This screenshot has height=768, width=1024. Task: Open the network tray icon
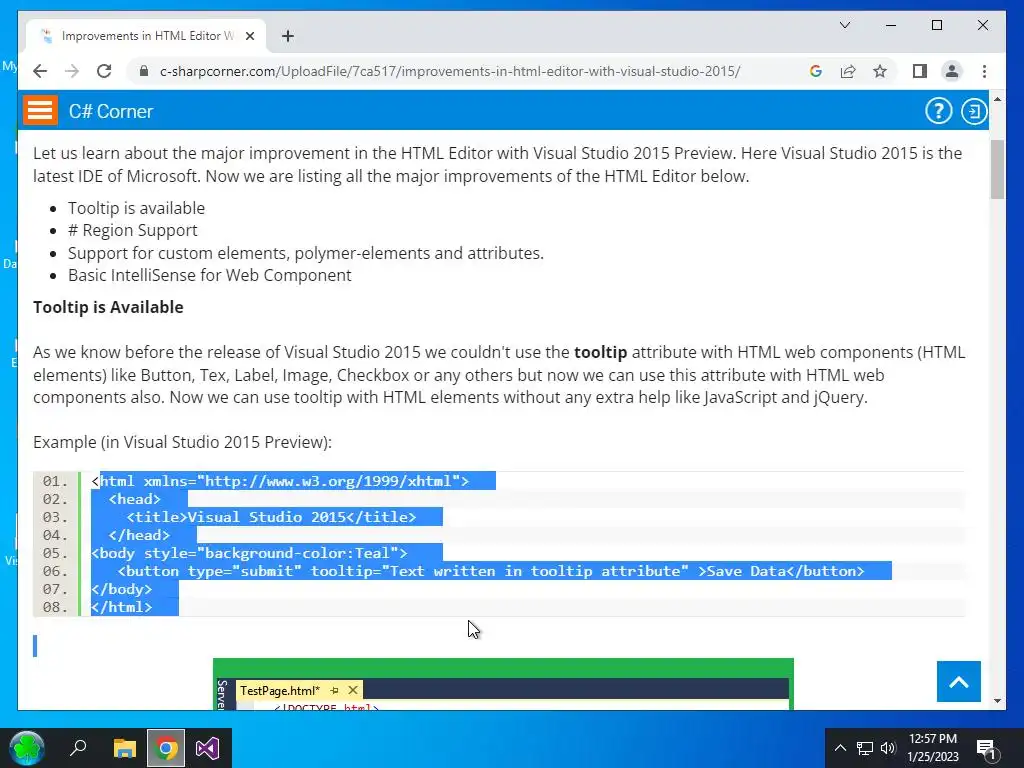[x=865, y=748]
